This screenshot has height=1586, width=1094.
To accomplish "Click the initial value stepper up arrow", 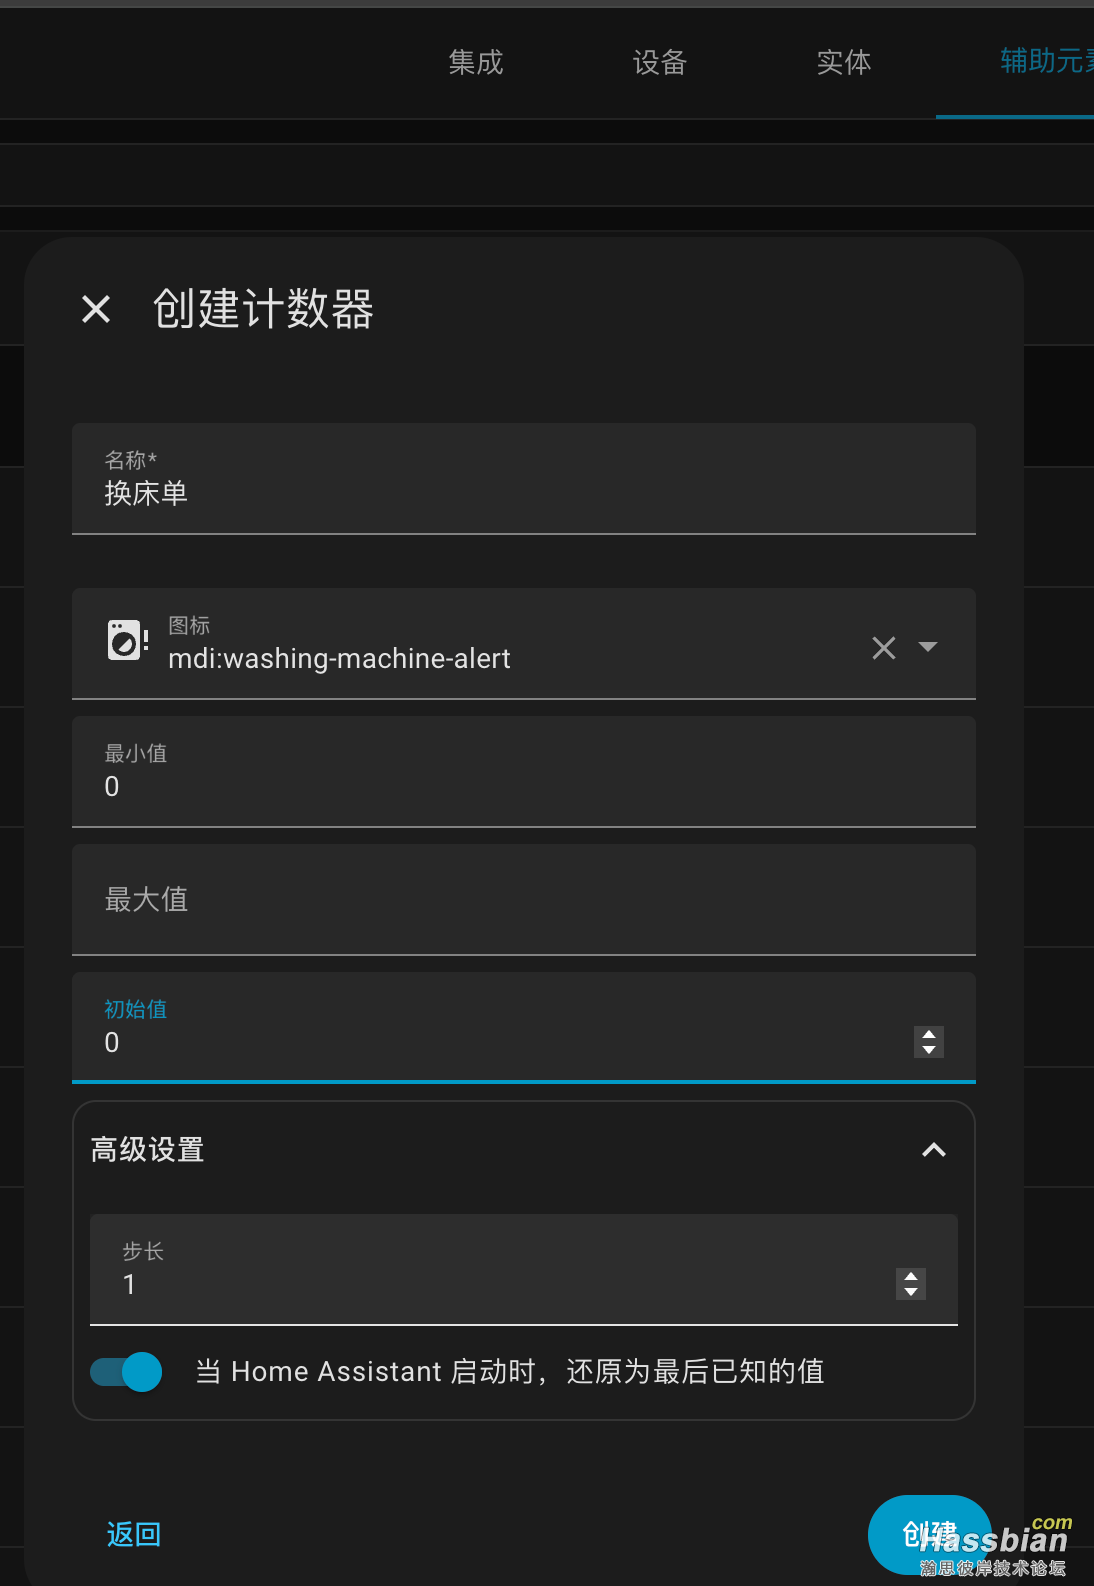I will pyautogui.click(x=928, y=1033).
